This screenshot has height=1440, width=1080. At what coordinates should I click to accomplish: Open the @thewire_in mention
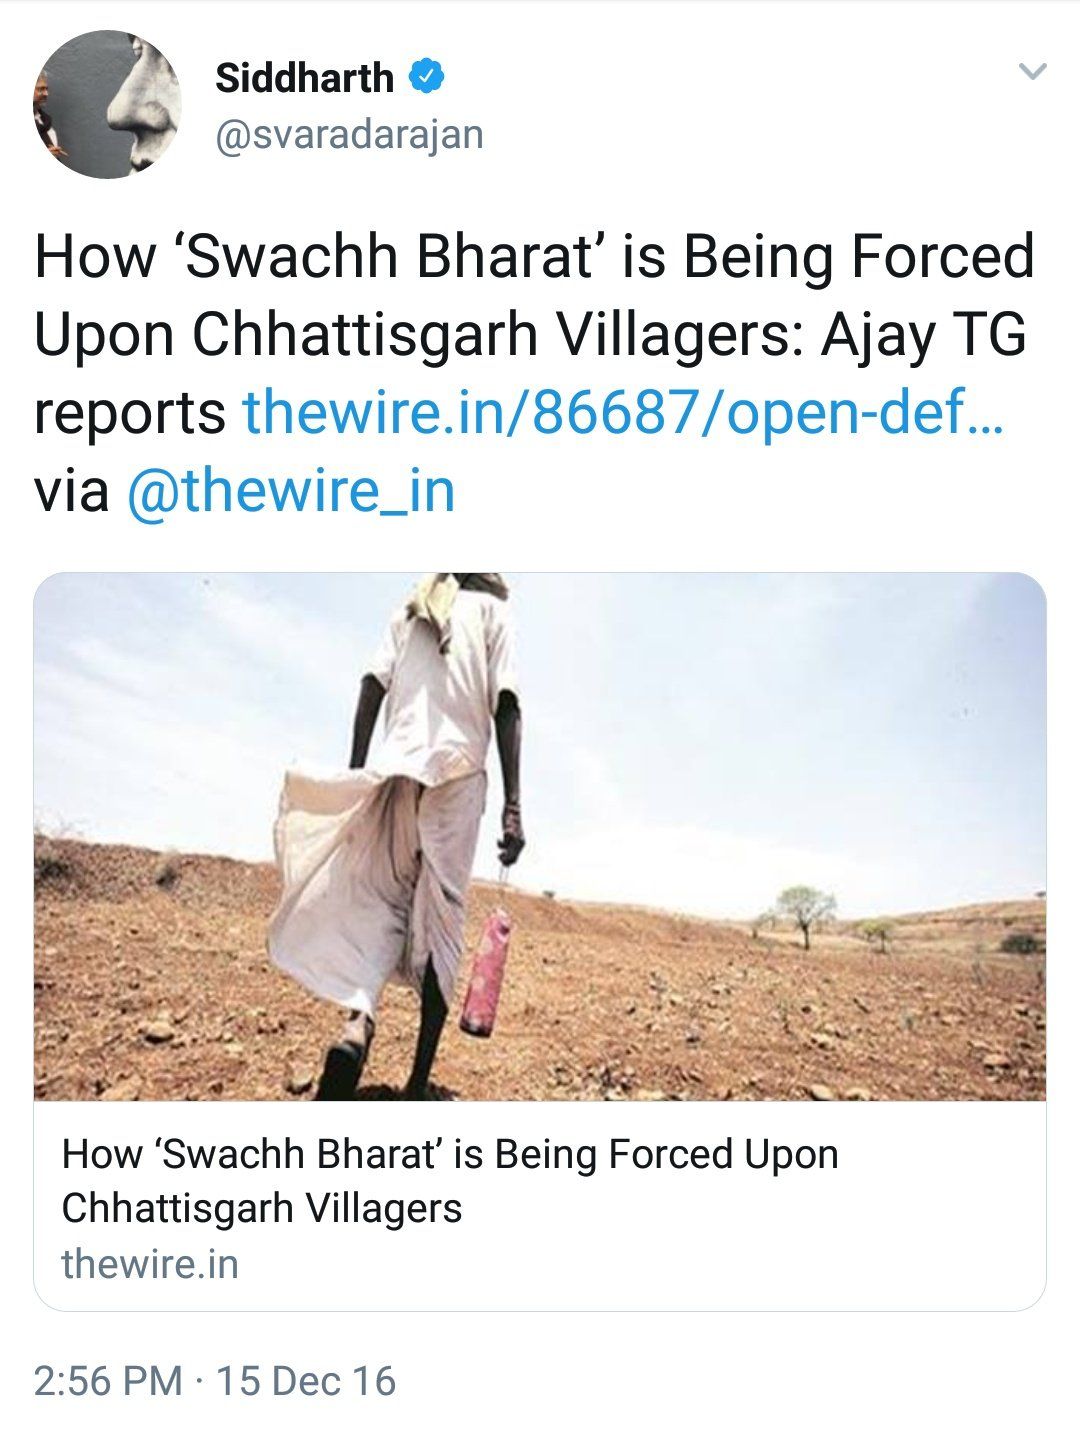tap(291, 491)
